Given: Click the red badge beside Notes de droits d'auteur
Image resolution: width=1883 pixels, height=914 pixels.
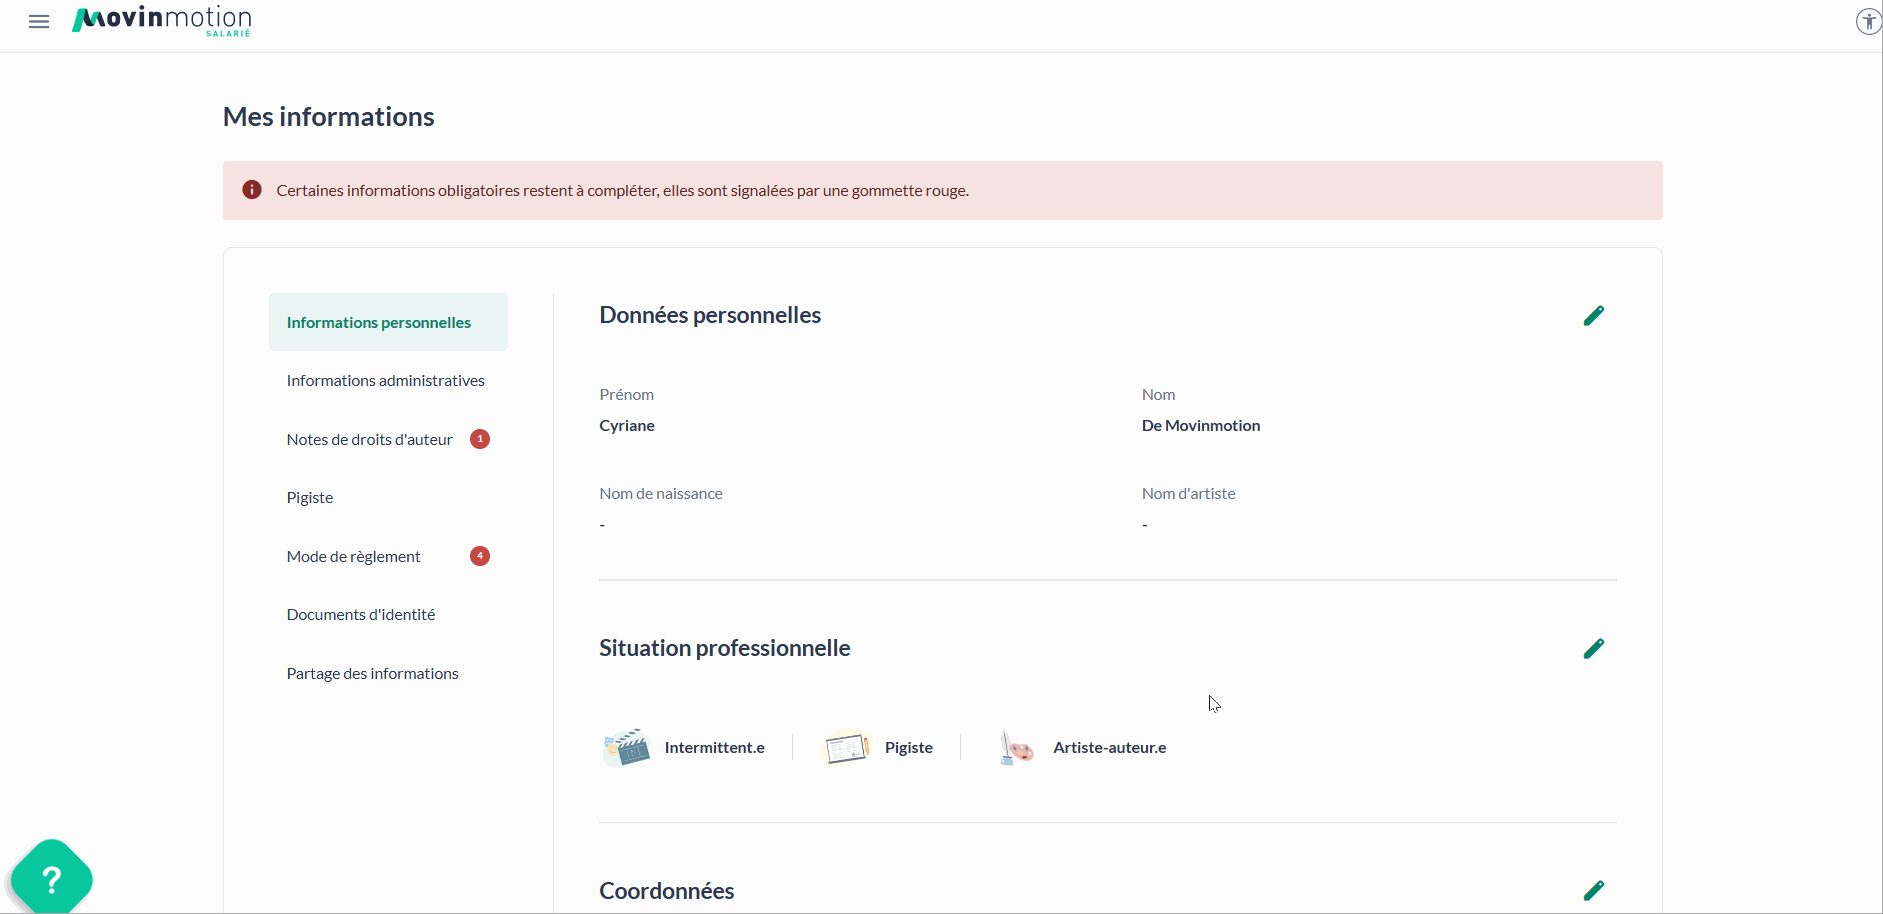Looking at the screenshot, I should [x=480, y=439].
